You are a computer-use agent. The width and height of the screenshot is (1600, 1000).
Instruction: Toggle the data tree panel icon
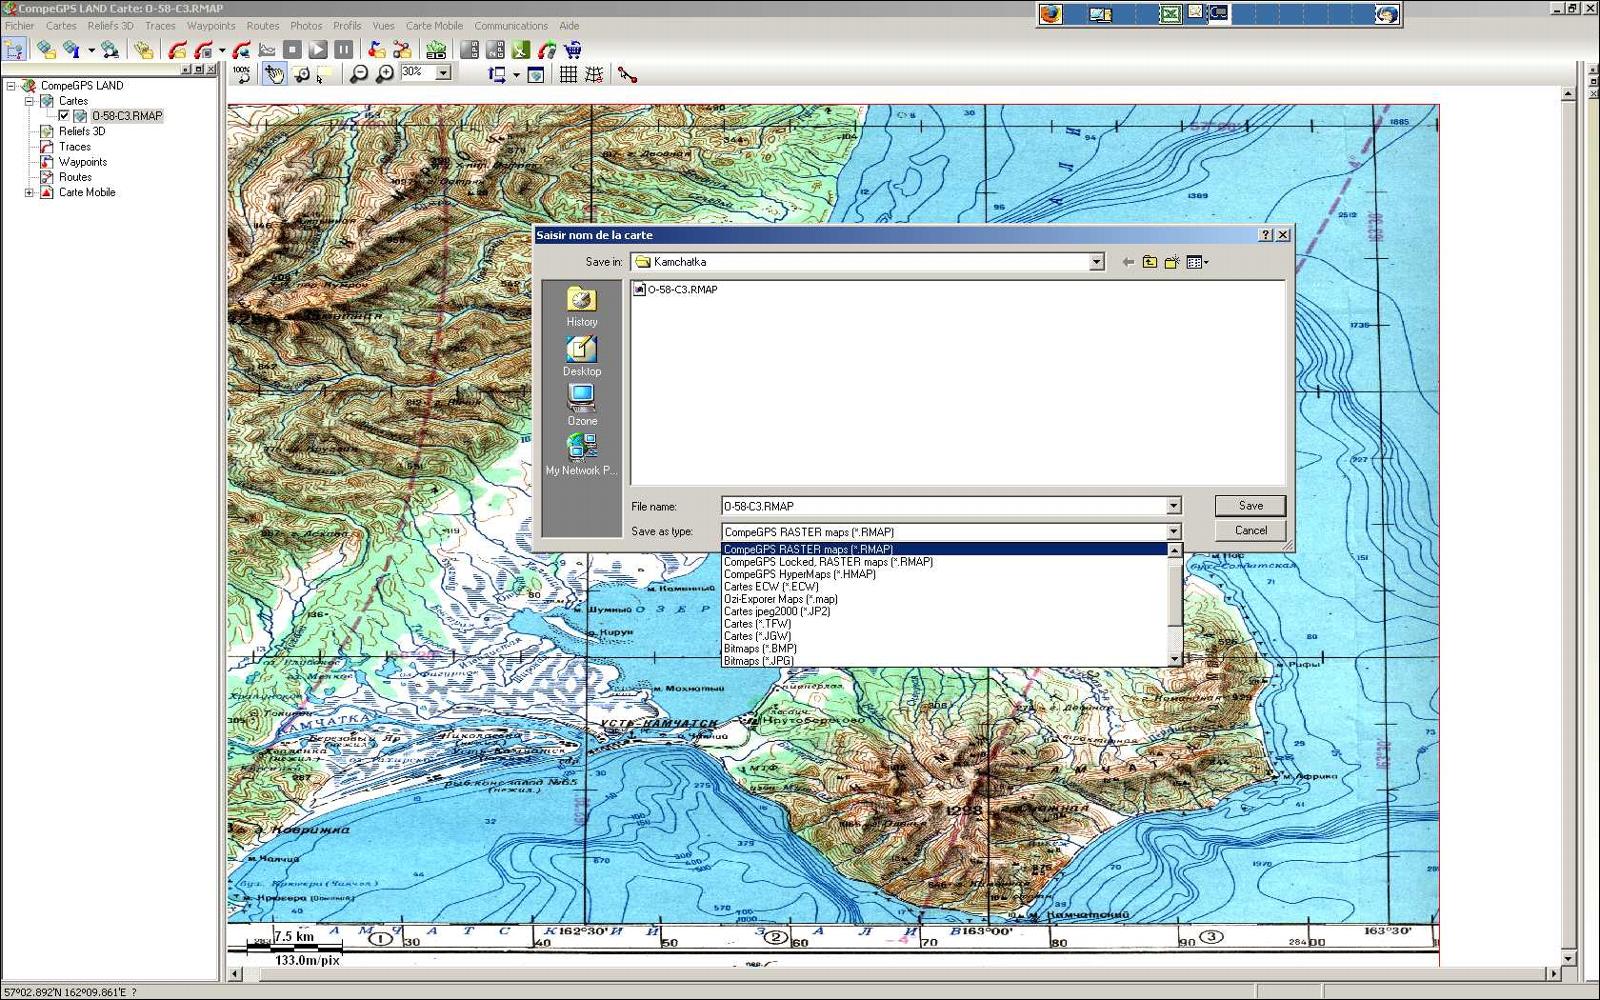coord(14,49)
